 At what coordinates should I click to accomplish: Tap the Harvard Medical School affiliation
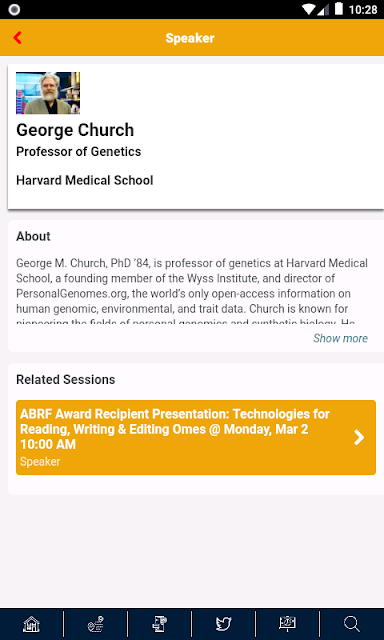(84, 180)
